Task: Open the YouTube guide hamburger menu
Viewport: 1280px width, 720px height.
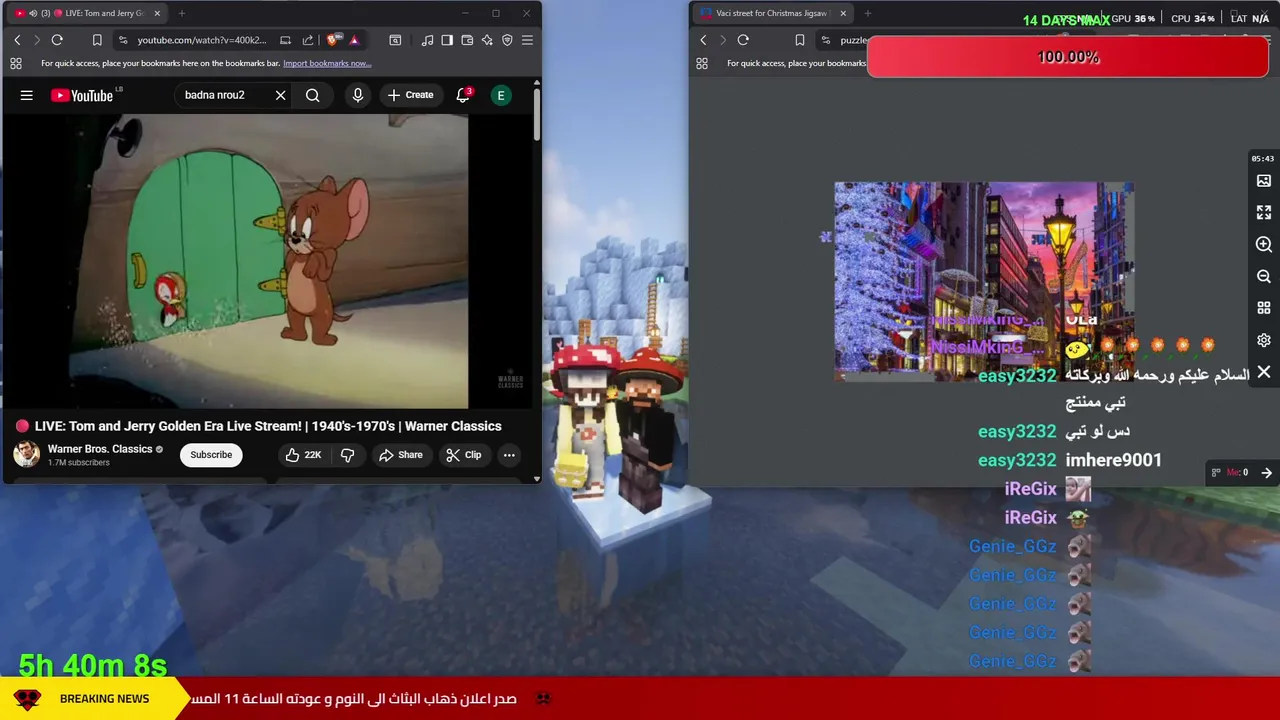Action: [x=27, y=95]
